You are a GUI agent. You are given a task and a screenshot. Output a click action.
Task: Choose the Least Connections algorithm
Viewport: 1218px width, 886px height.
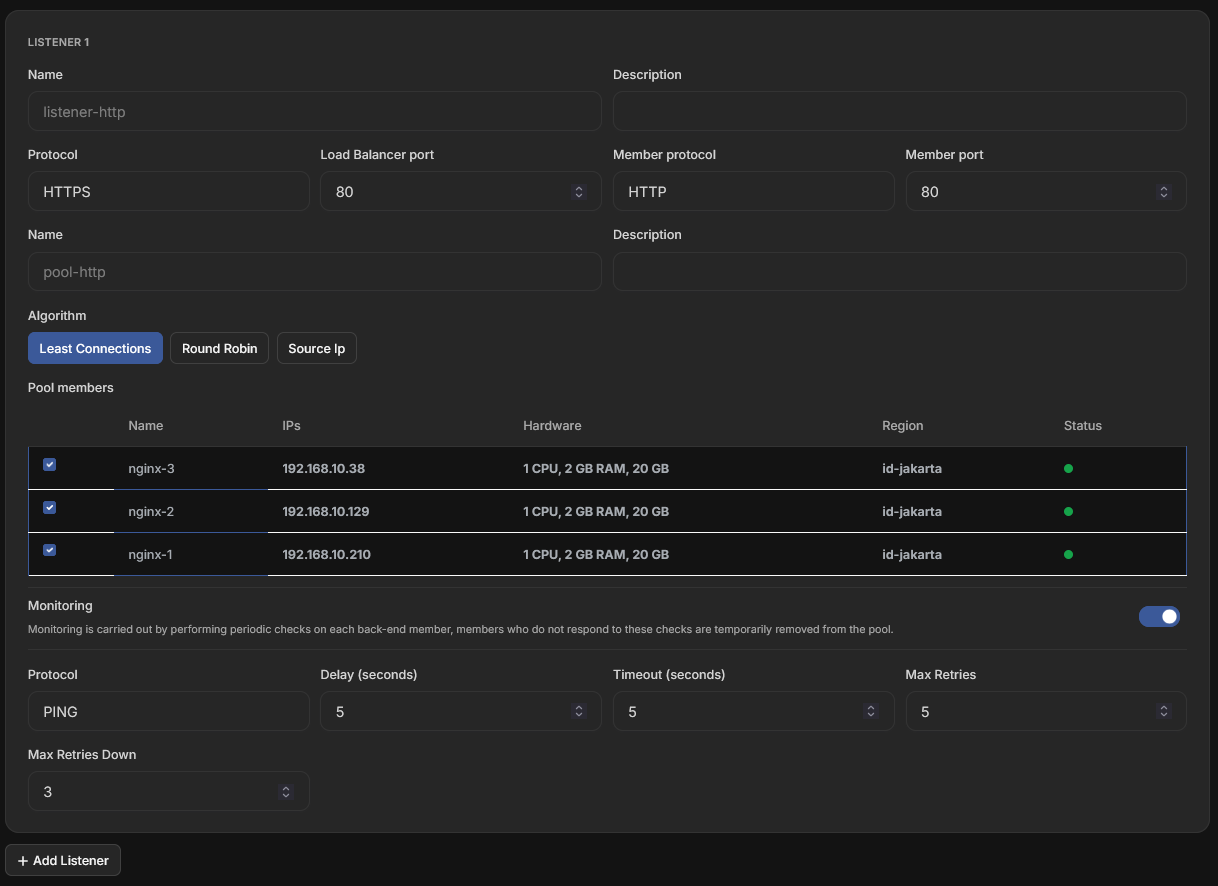tap(95, 348)
